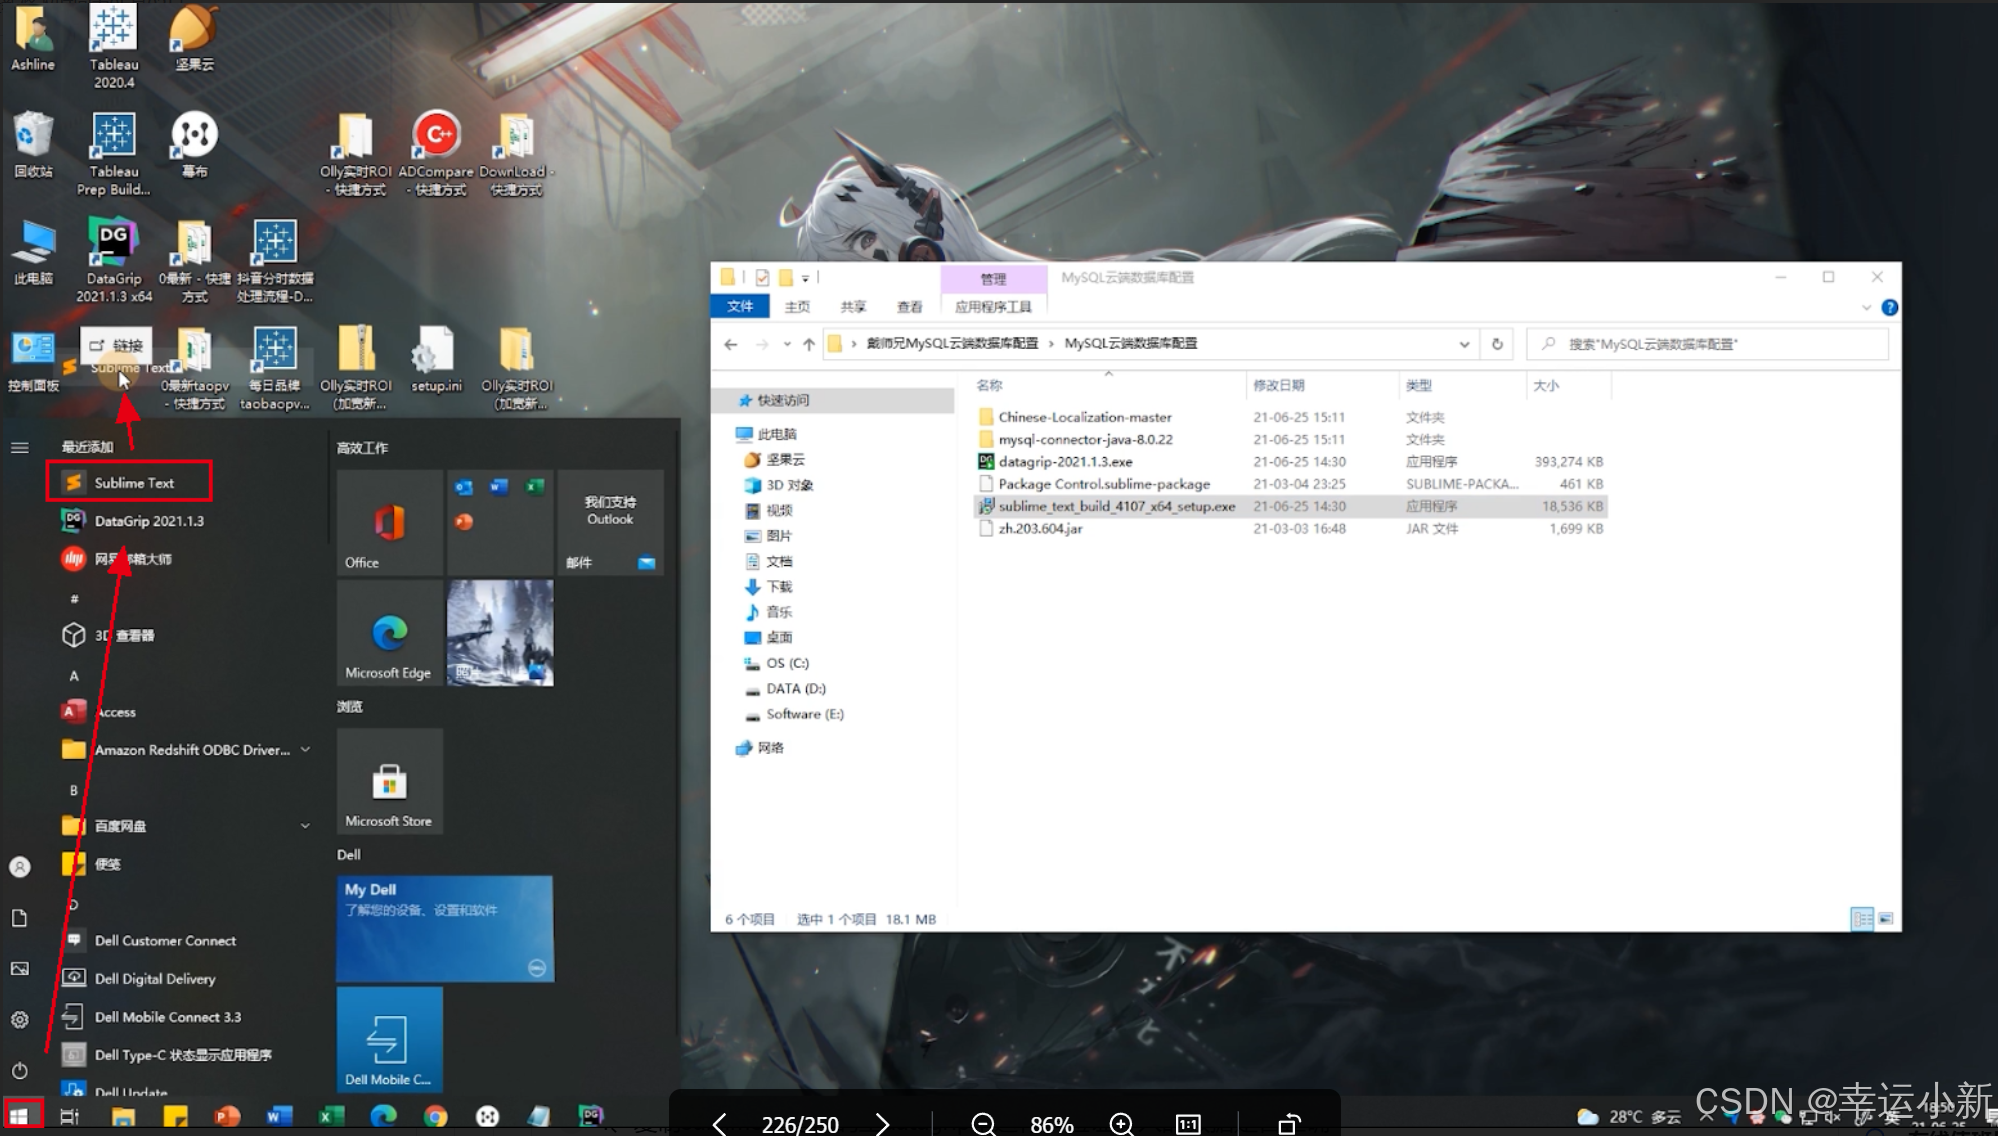Open the Microsoft Store tile
The image size is (1998, 1136).
389,782
